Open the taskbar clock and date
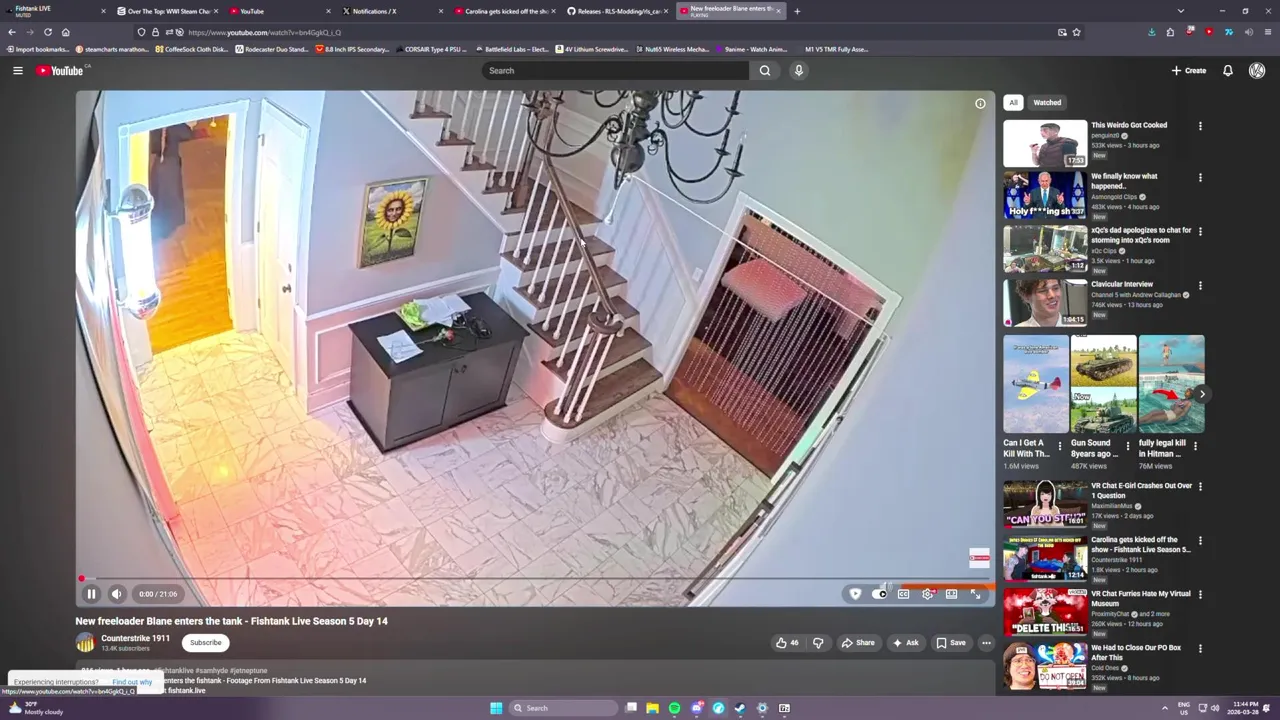Image resolution: width=1280 pixels, height=720 pixels. pyautogui.click(x=1245, y=708)
